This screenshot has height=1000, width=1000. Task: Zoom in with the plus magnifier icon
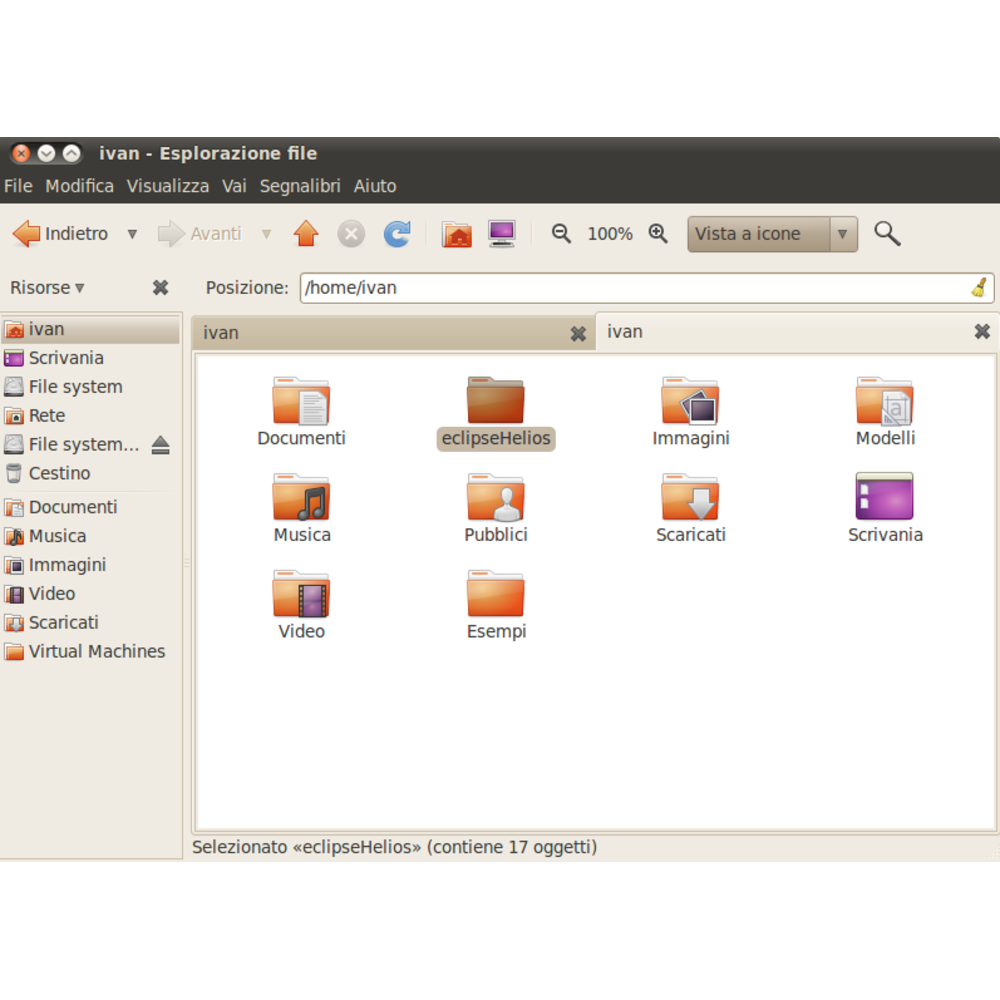[x=658, y=234]
